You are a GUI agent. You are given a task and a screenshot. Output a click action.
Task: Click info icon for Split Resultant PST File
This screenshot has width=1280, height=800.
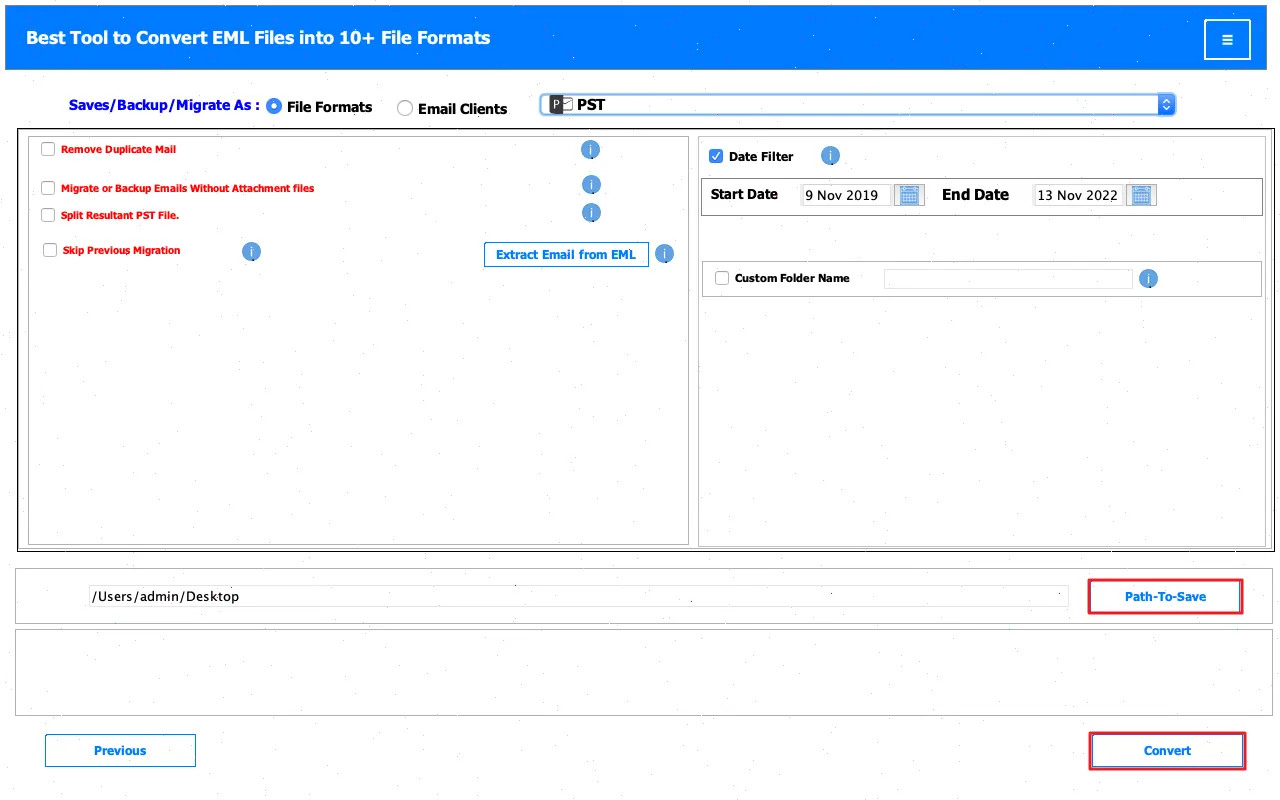click(x=591, y=213)
